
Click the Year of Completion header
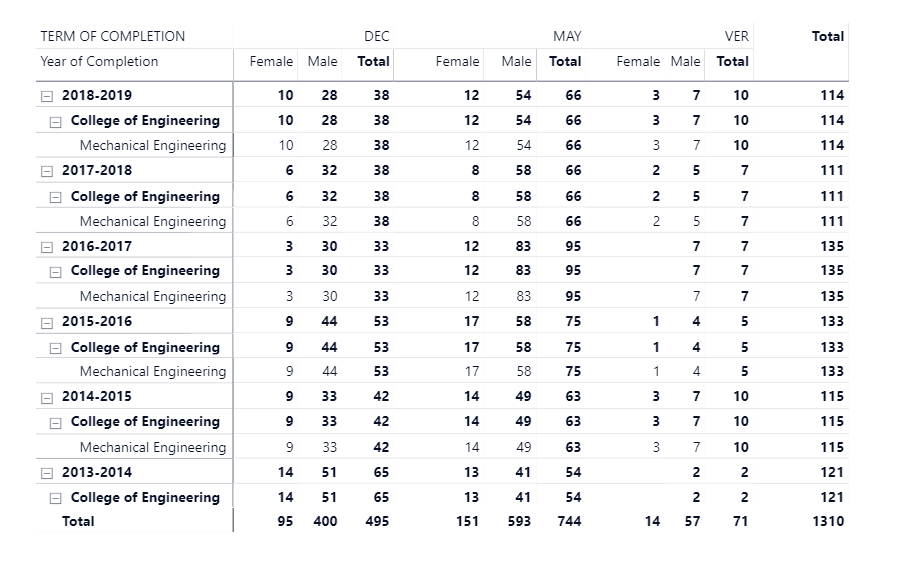(99, 62)
